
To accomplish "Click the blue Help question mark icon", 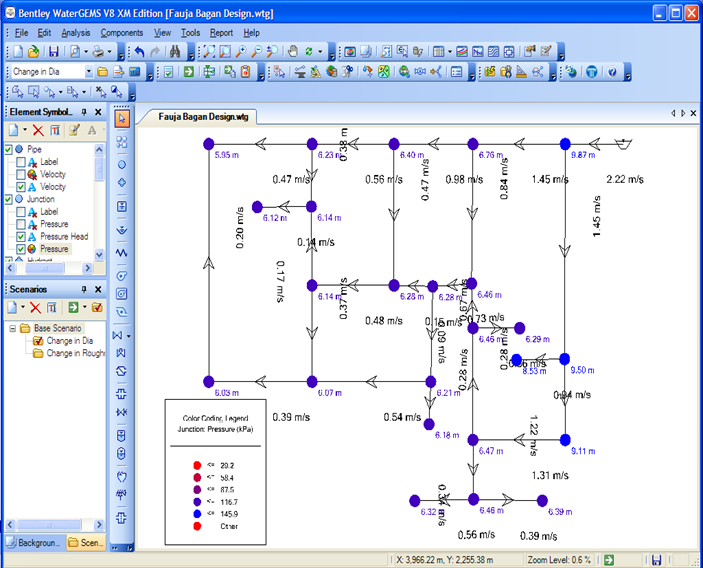I will coord(612,72).
